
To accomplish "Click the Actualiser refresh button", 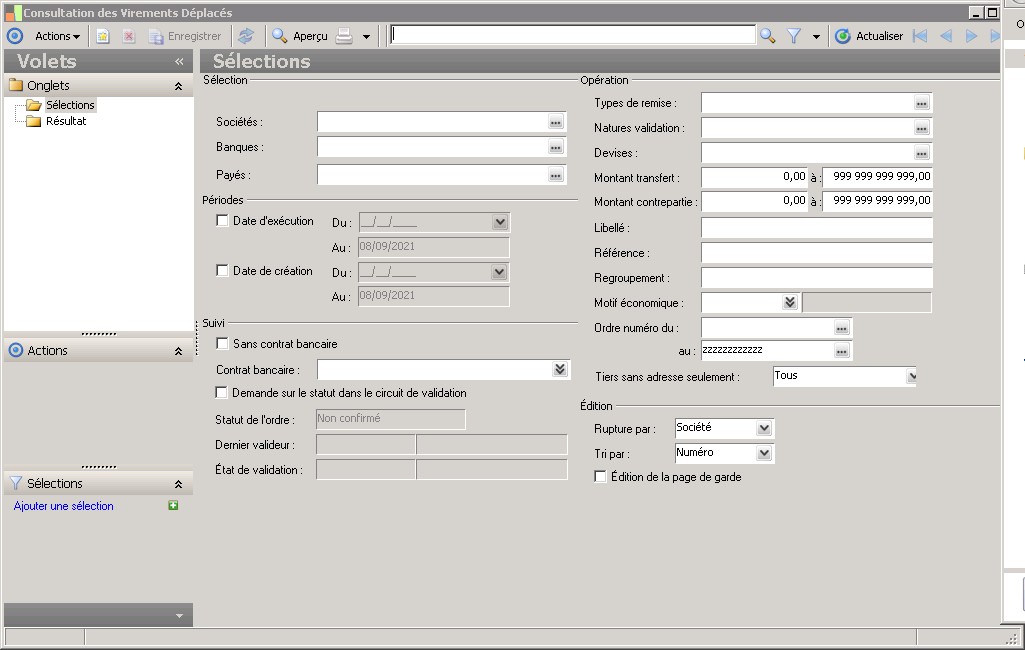I will pyautogui.click(x=869, y=36).
